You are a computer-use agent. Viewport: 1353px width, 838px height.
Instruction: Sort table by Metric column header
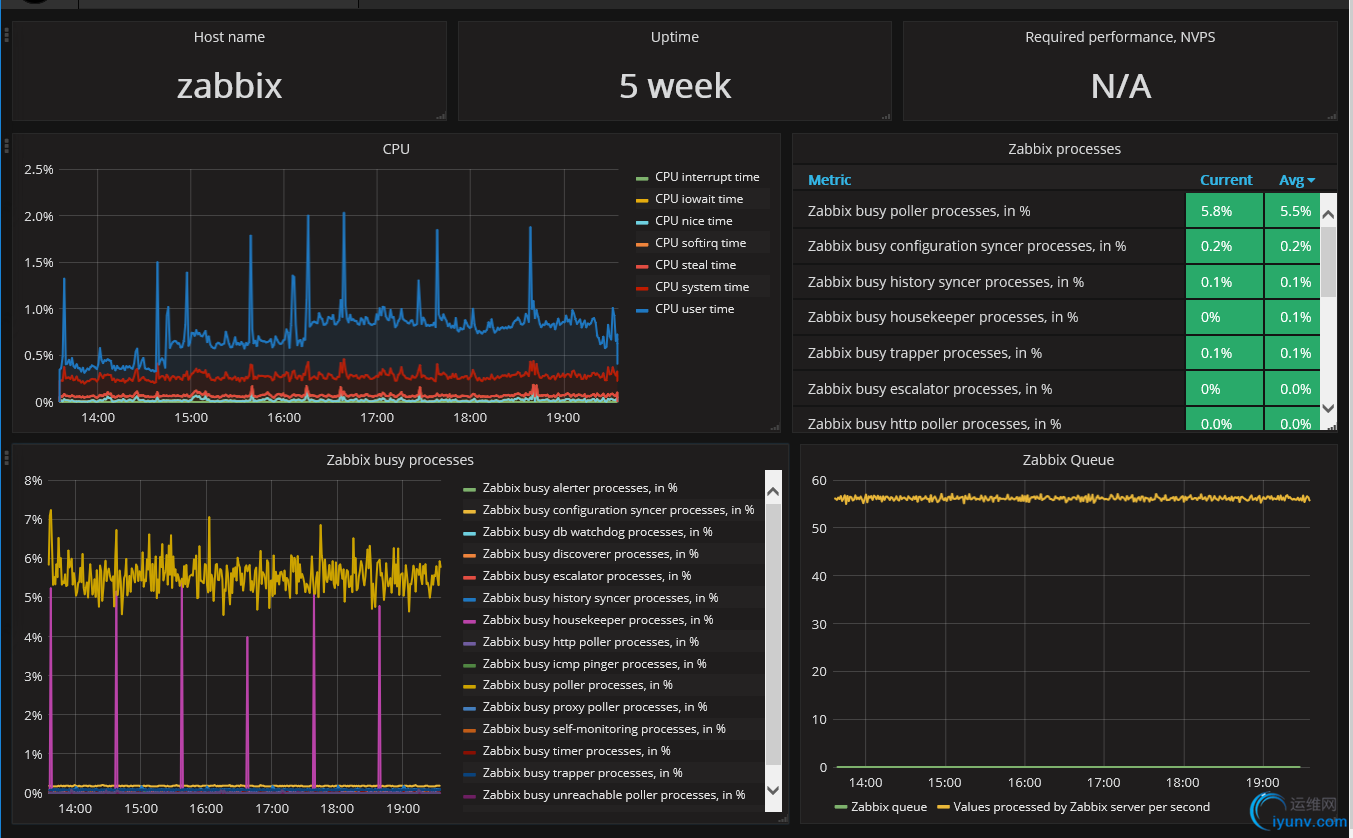pyautogui.click(x=830, y=180)
